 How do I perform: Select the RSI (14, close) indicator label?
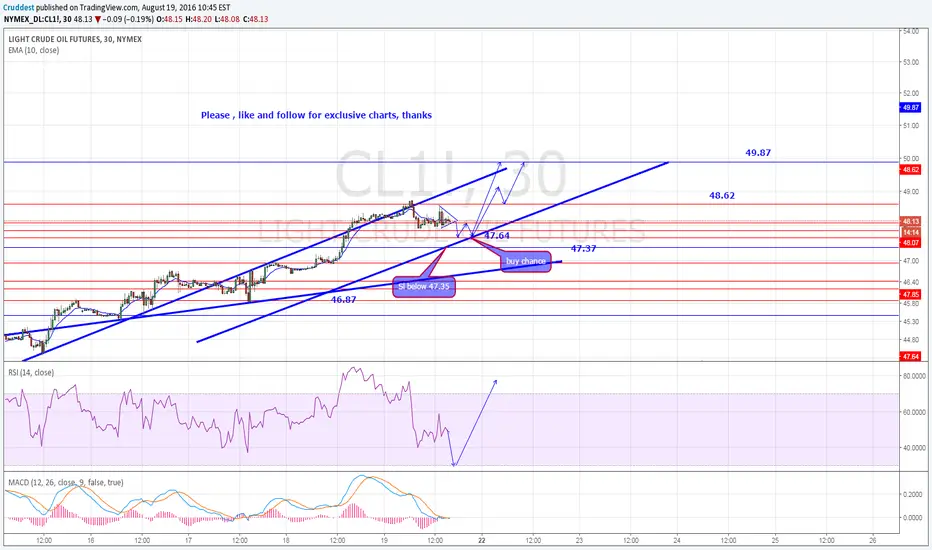(31, 373)
